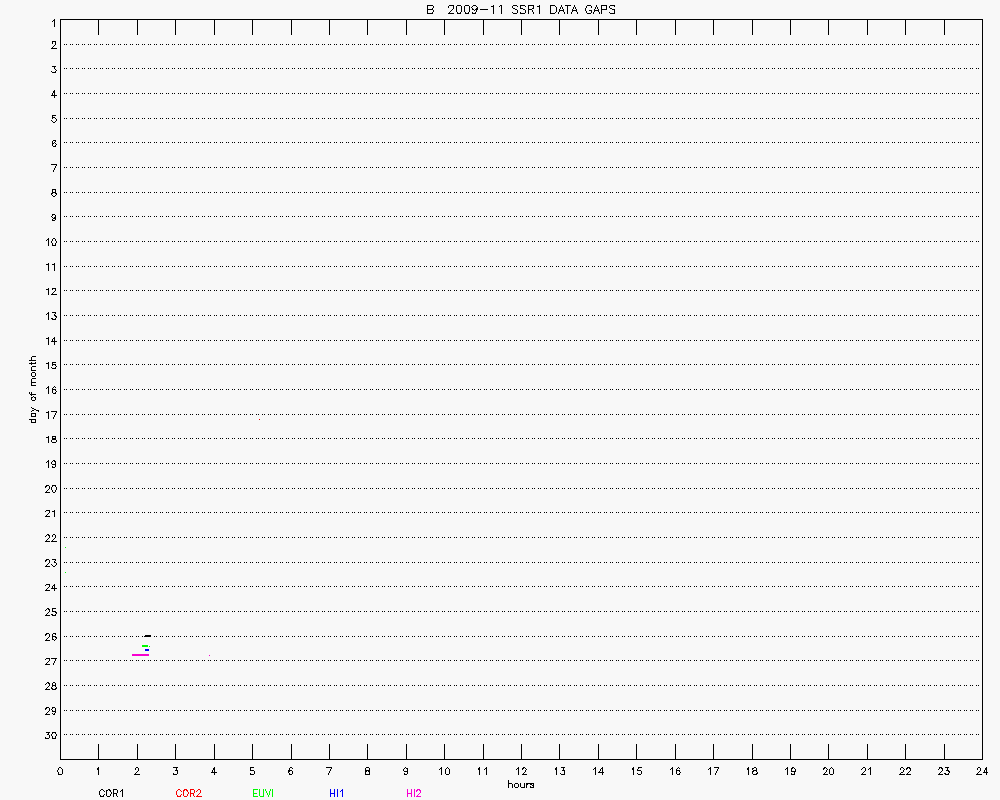Click the black COR1 data gap bar
The width and height of the screenshot is (1000, 800).
tap(147, 636)
